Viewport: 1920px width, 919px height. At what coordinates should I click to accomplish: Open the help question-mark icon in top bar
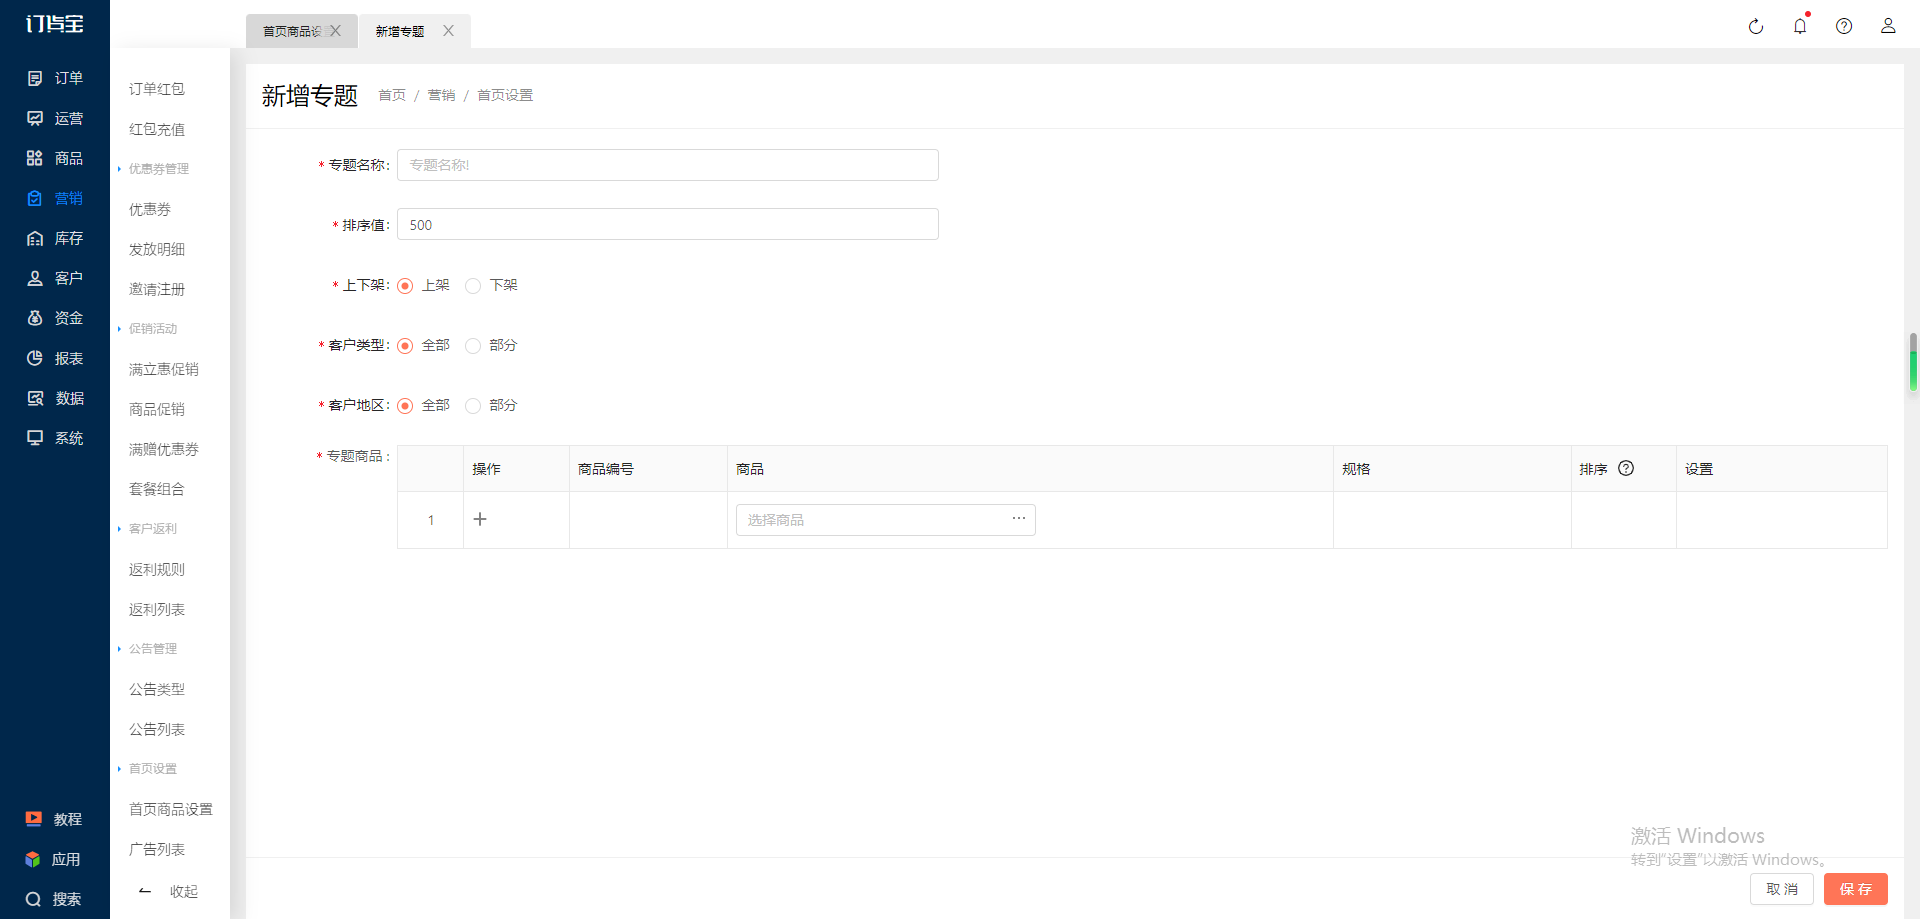[1844, 27]
